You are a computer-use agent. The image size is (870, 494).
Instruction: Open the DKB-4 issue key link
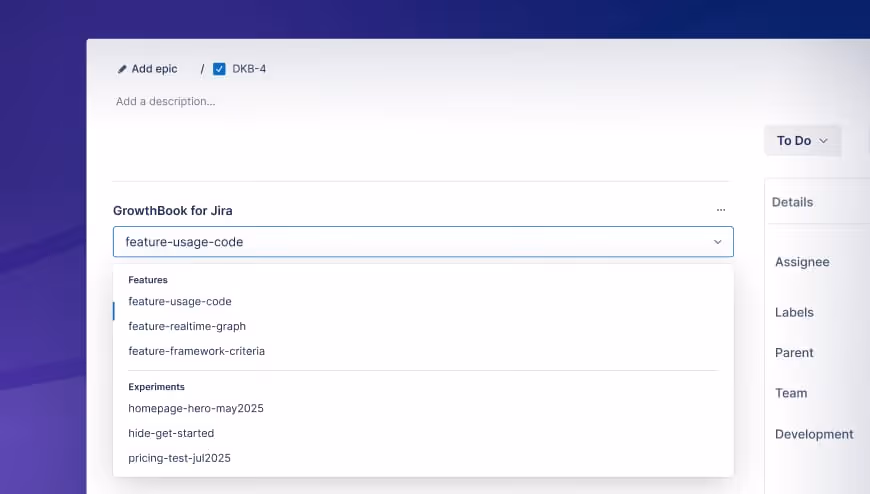[x=249, y=69]
